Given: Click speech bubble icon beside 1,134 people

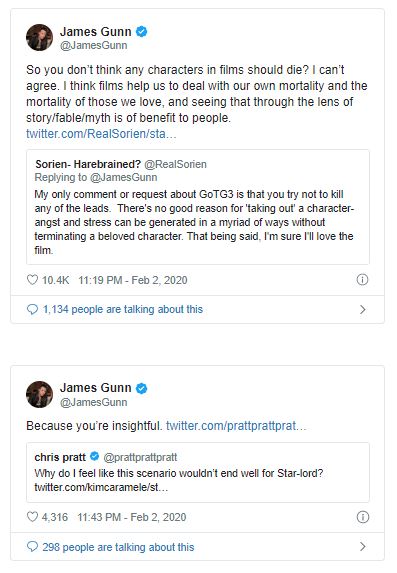Looking at the screenshot, I should (33, 310).
